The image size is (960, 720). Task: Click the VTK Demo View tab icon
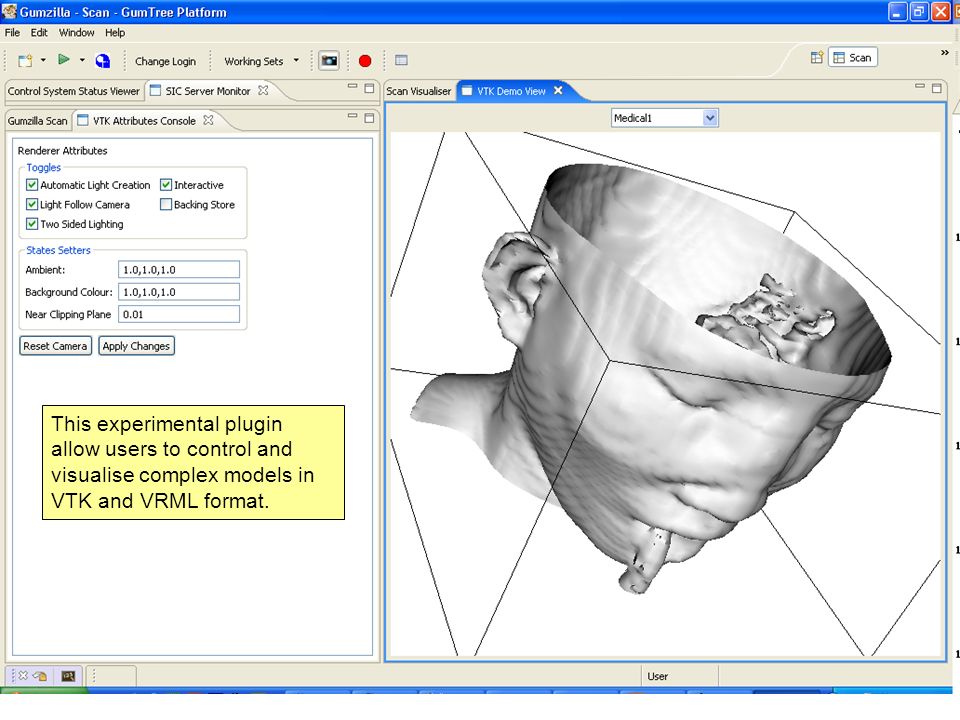pos(467,91)
